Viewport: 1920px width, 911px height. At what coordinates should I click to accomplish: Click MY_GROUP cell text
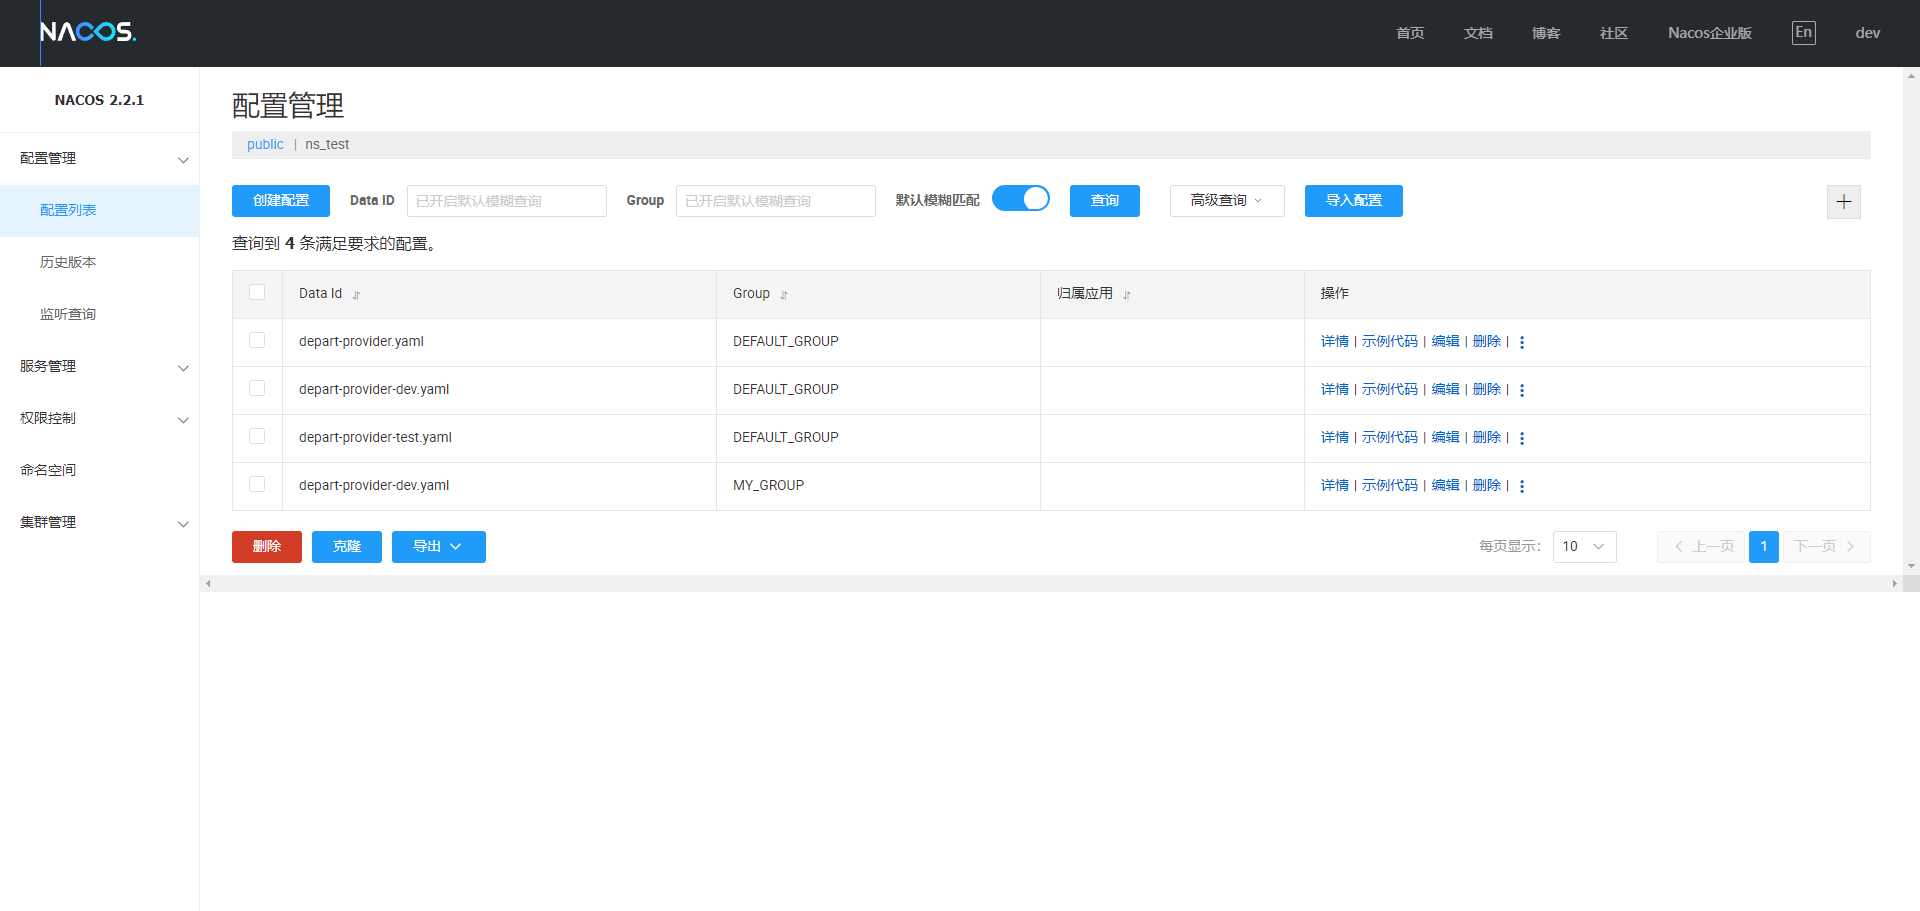tap(768, 486)
